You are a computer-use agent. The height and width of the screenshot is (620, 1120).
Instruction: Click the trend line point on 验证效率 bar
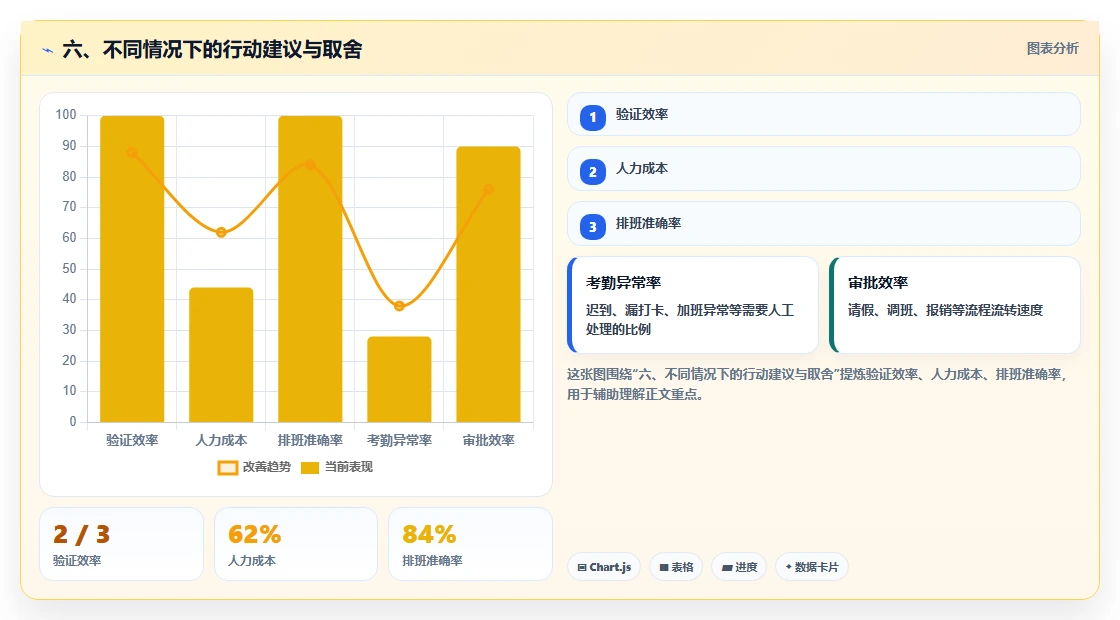click(132, 153)
